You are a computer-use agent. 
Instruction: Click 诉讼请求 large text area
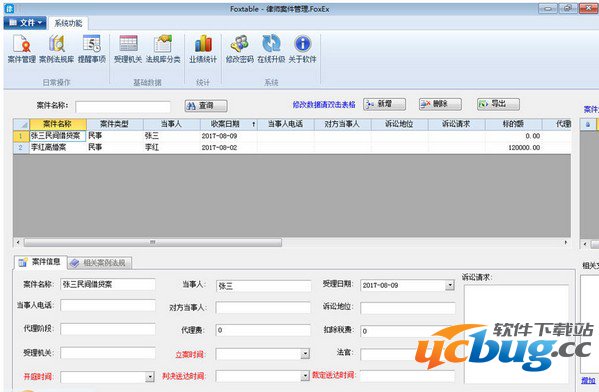pos(516,334)
